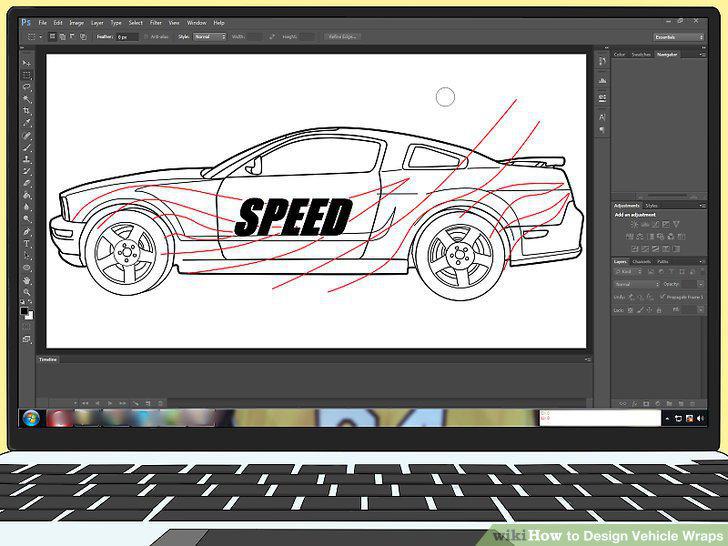The width and height of the screenshot is (728, 546).
Task: Switch to the Channels tab
Action: click(641, 261)
